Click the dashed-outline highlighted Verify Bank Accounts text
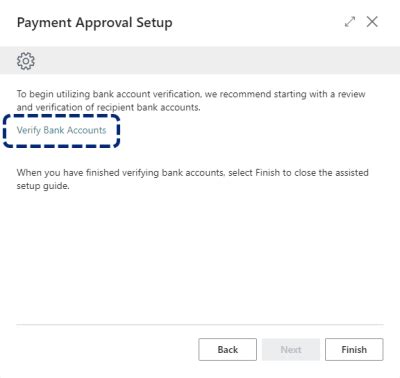 coord(61,130)
